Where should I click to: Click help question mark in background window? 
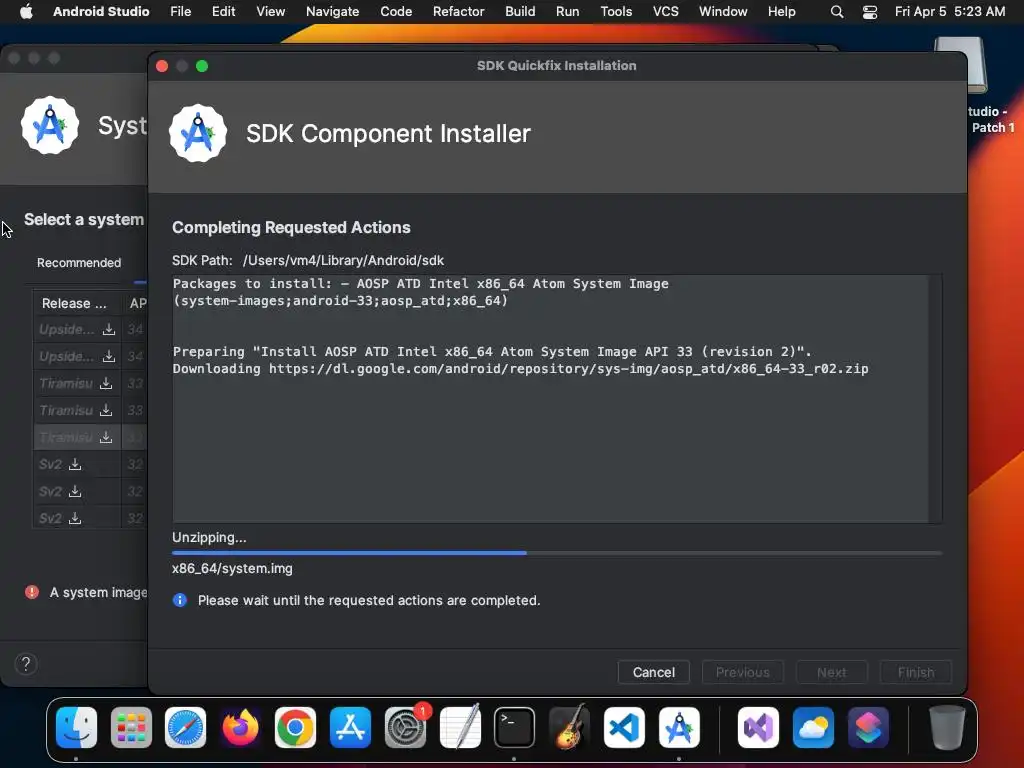tap(25, 664)
